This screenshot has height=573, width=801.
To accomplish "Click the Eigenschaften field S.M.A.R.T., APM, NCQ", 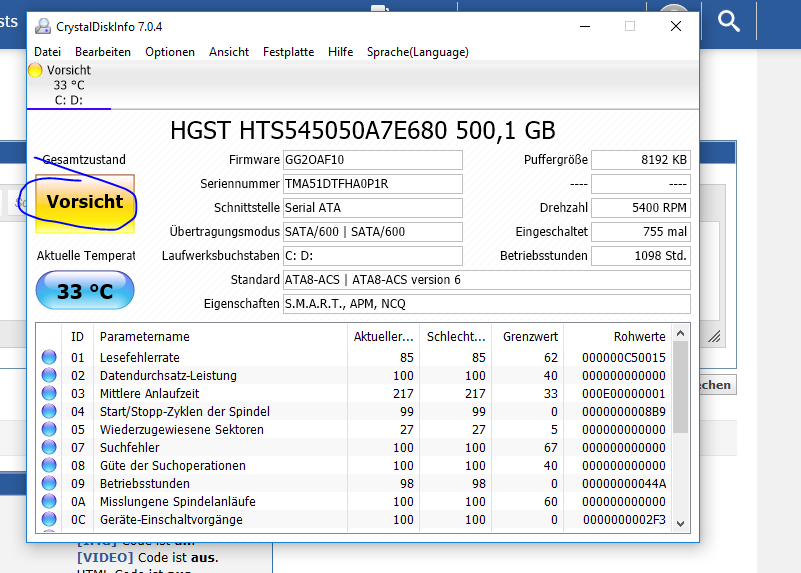I will click(487, 304).
